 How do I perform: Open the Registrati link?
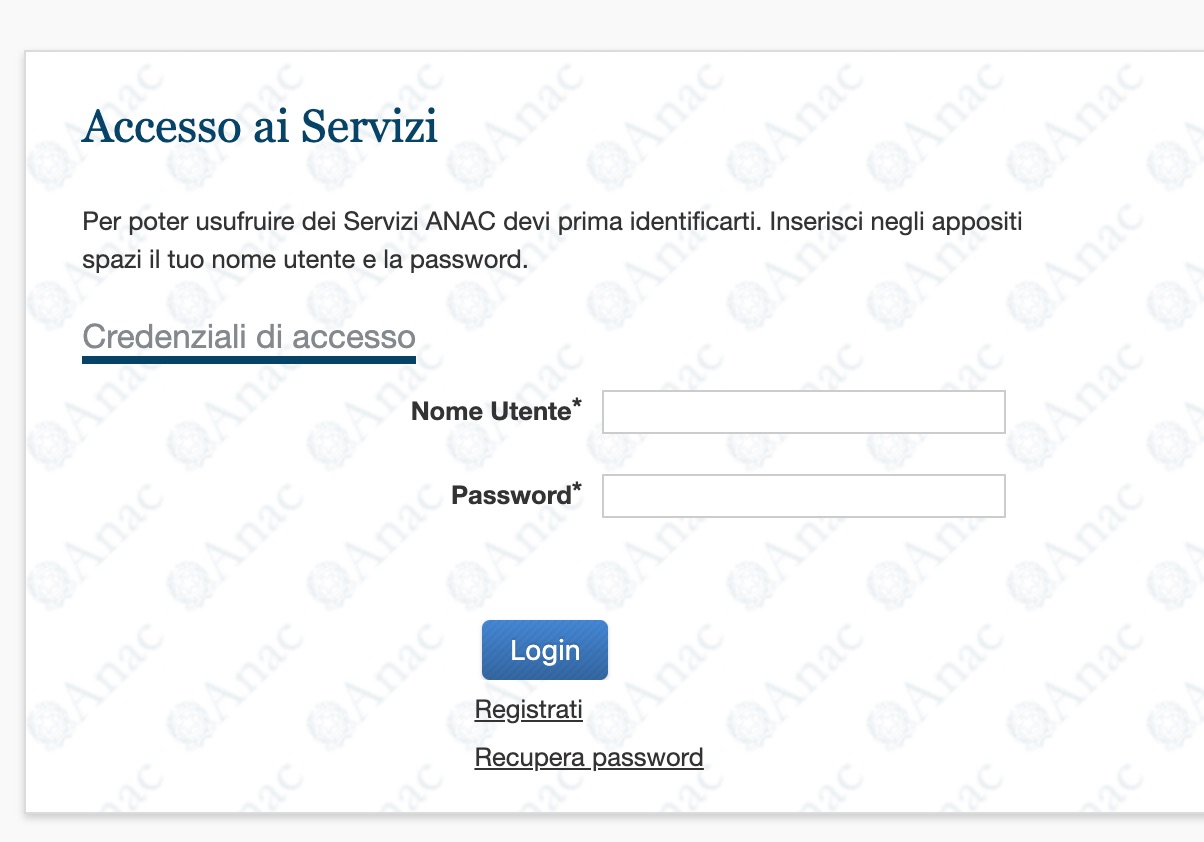pyautogui.click(x=529, y=710)
